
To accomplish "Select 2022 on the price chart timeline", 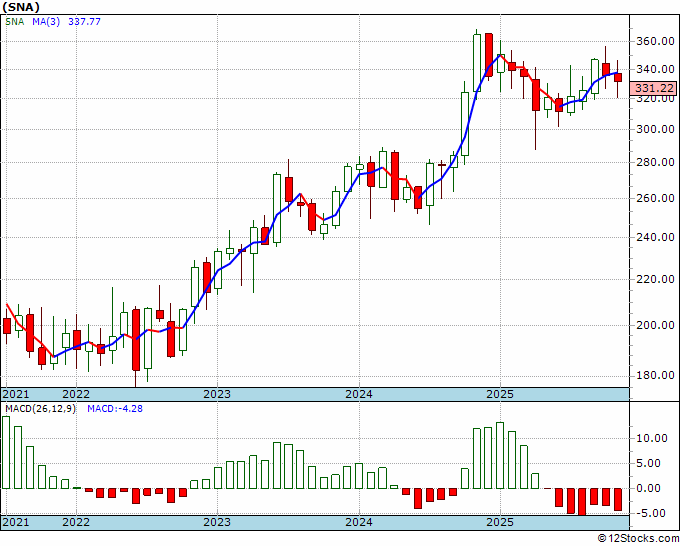I will pyautogui.click(x=76, y=394).
